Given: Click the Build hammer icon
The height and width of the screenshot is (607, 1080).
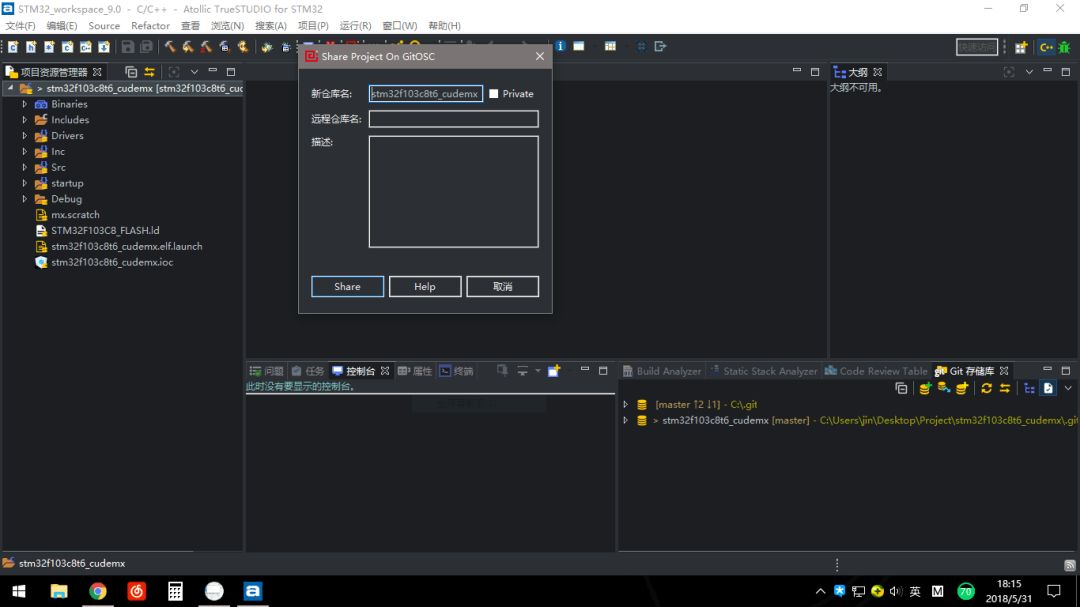Looking at the screenshot, I should [x=169, y=47].
